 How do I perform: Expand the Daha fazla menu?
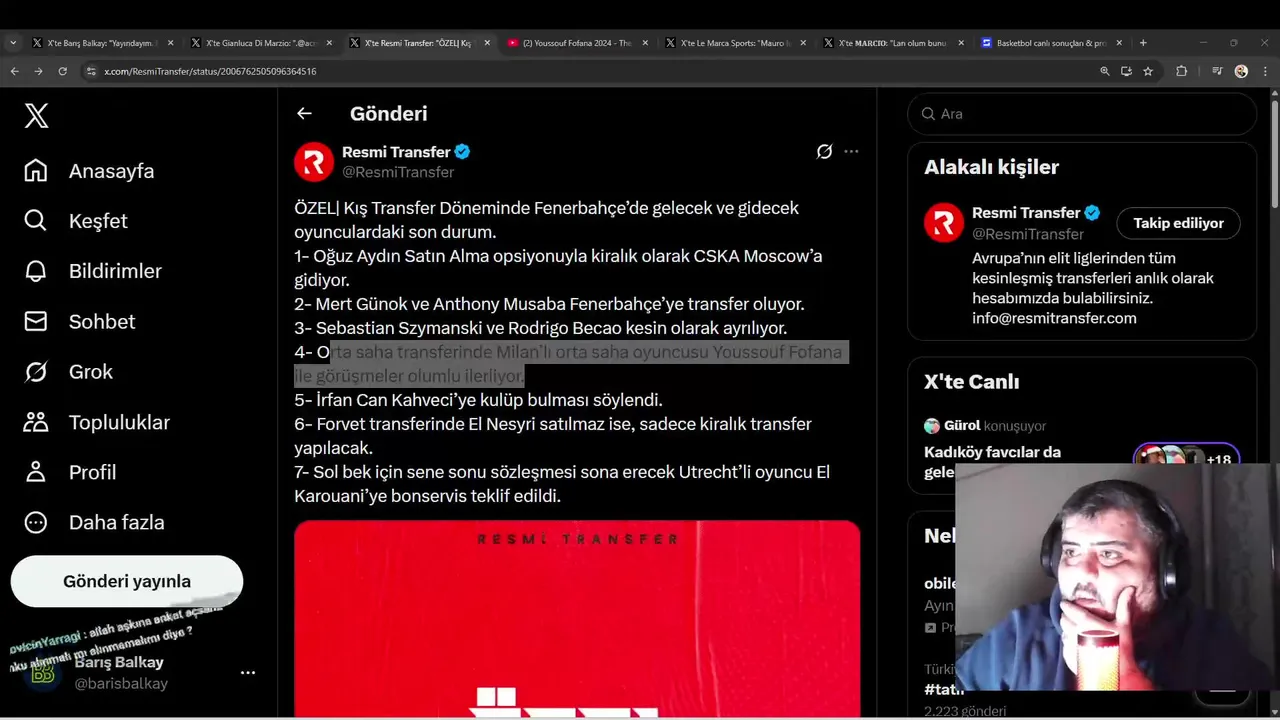94,522
